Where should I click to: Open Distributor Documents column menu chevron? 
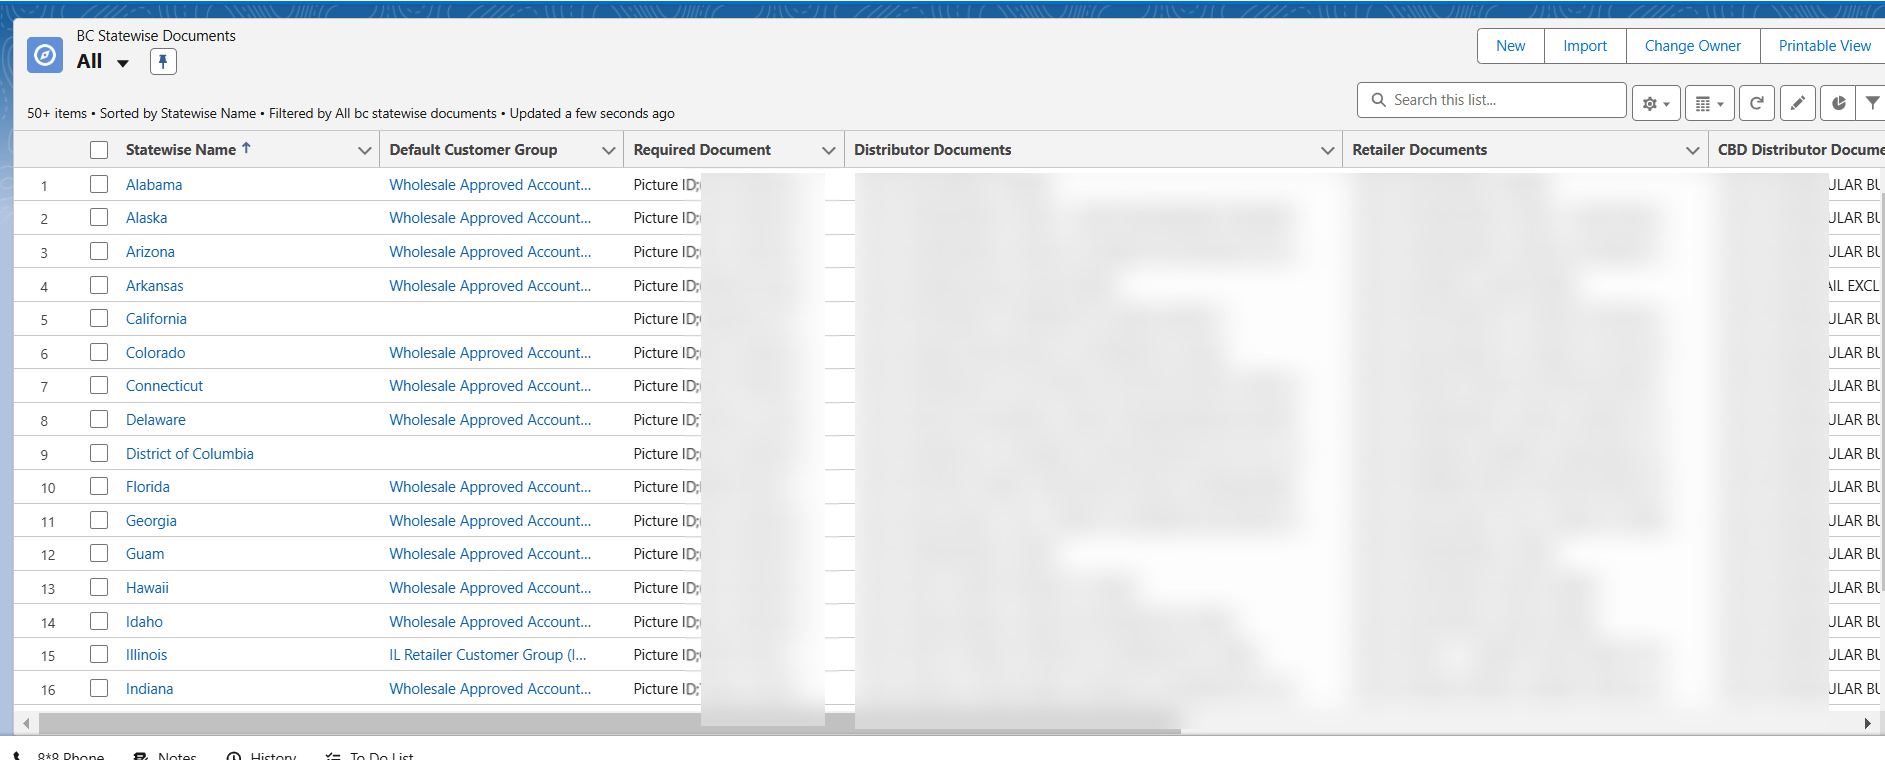(1327, 150)
